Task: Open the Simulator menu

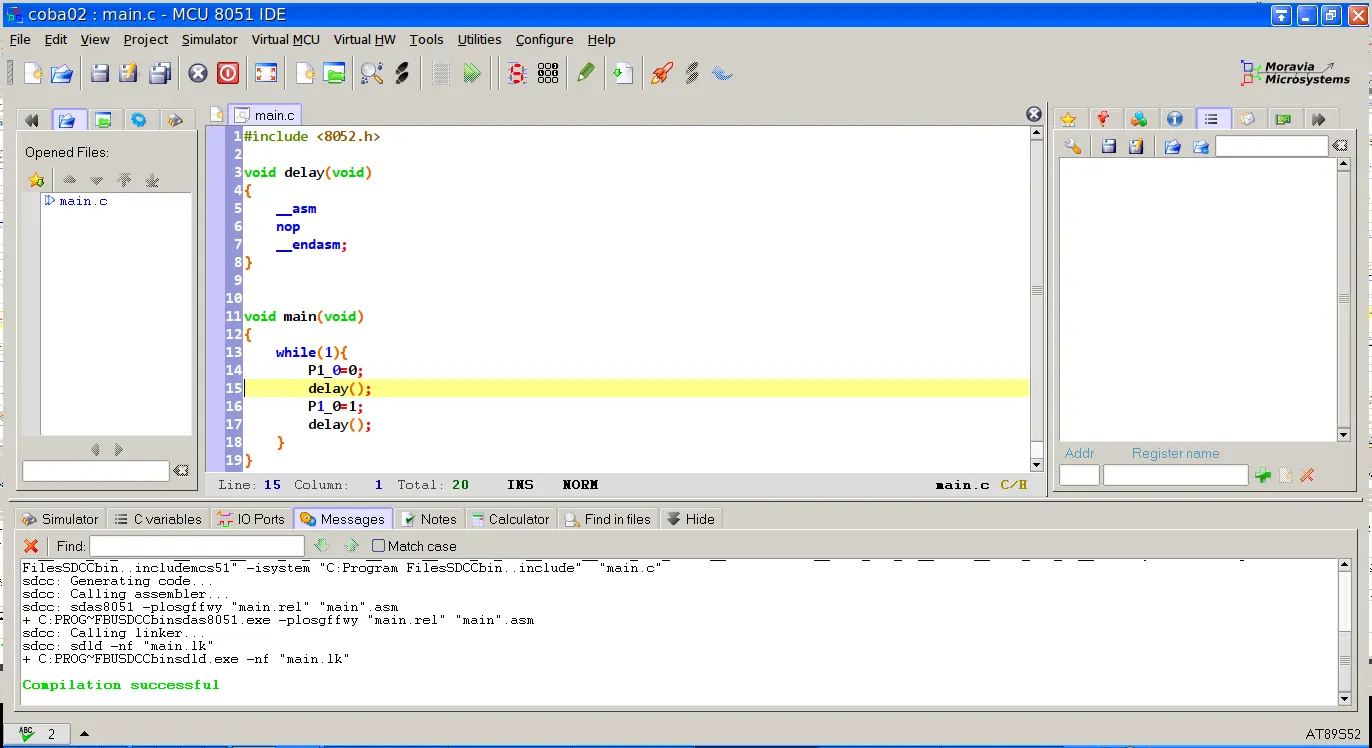Action: pos(210,40)
